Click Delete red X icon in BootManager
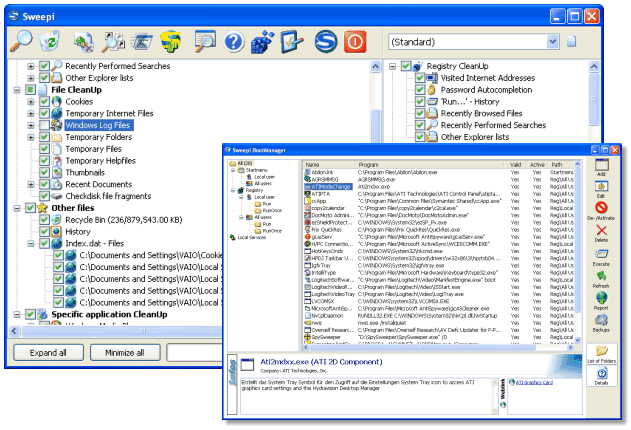 pos(601,230)
